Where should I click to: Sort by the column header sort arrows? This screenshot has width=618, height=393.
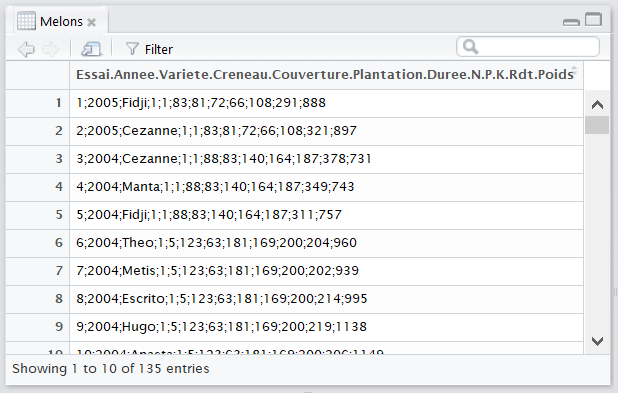574,71
